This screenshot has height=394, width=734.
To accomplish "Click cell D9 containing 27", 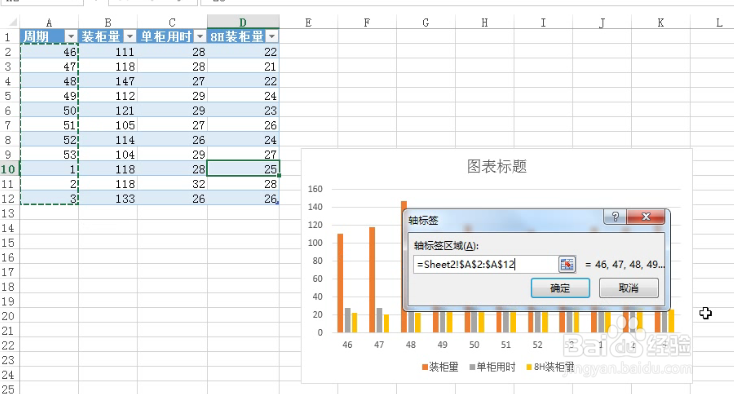I will [x=243, y=154].
